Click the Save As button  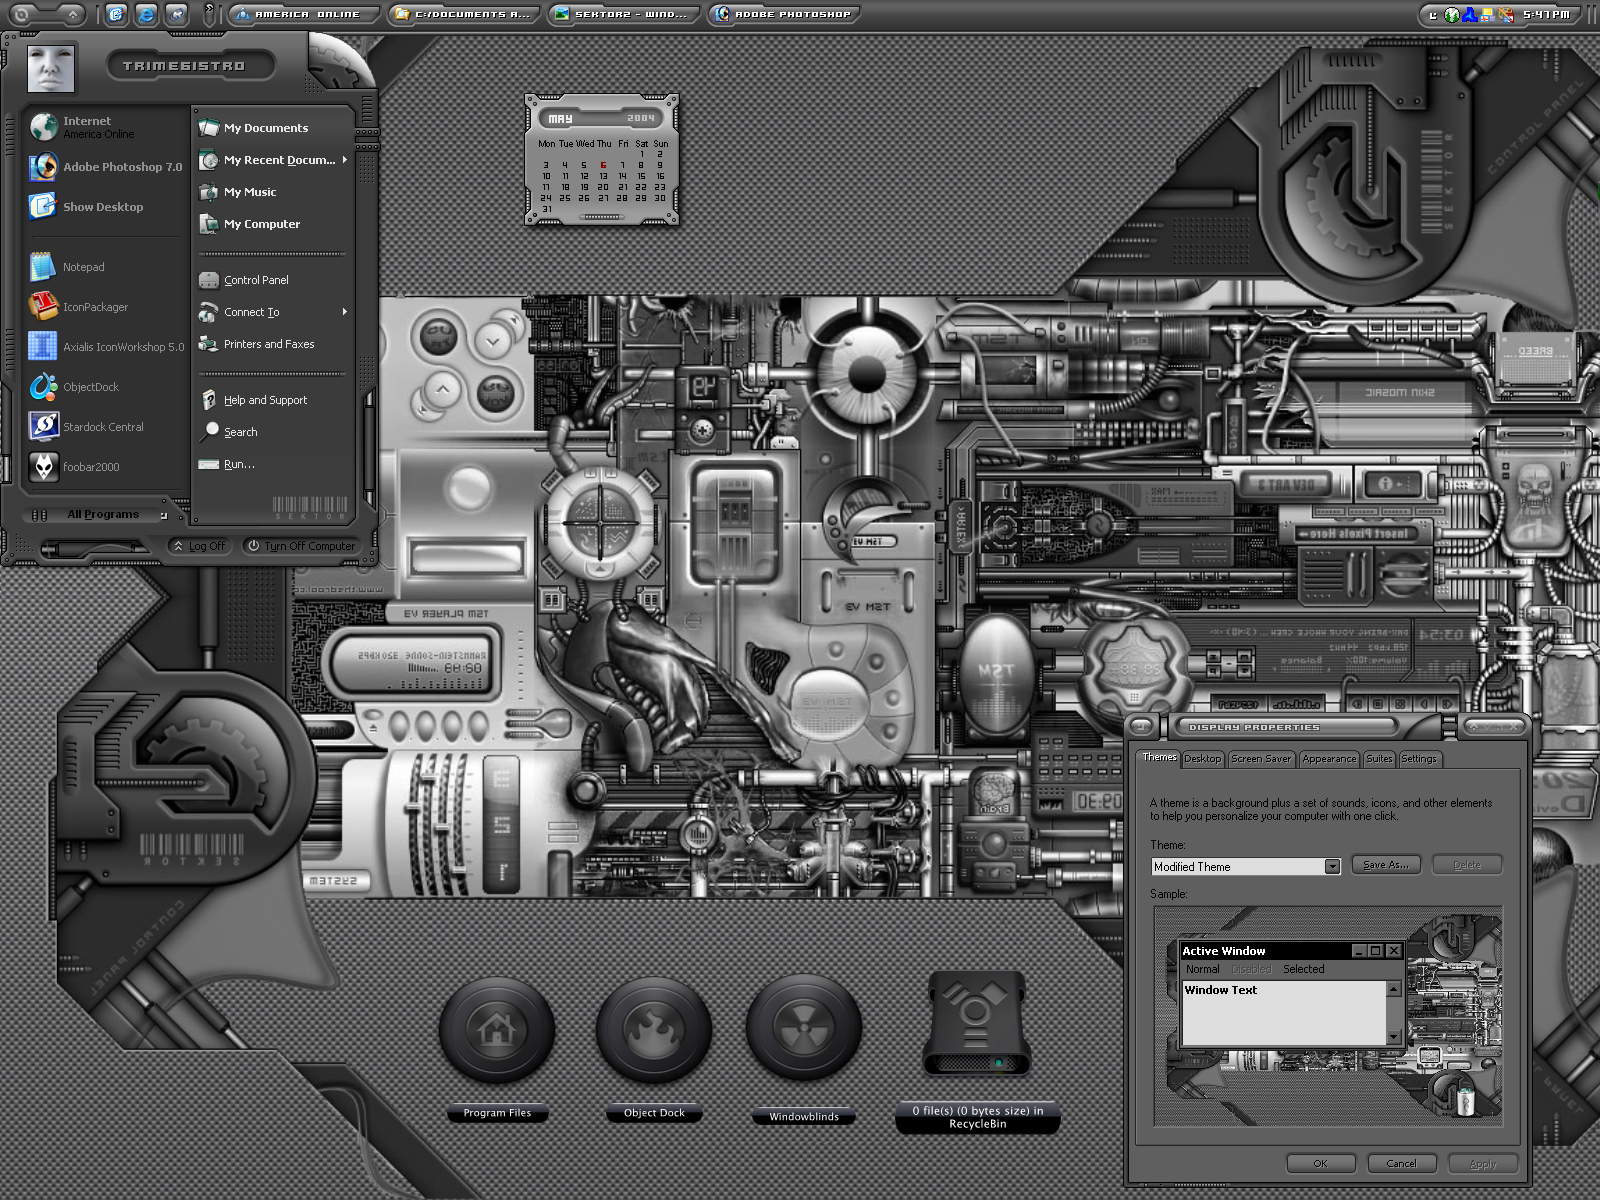click(1386, 865)
